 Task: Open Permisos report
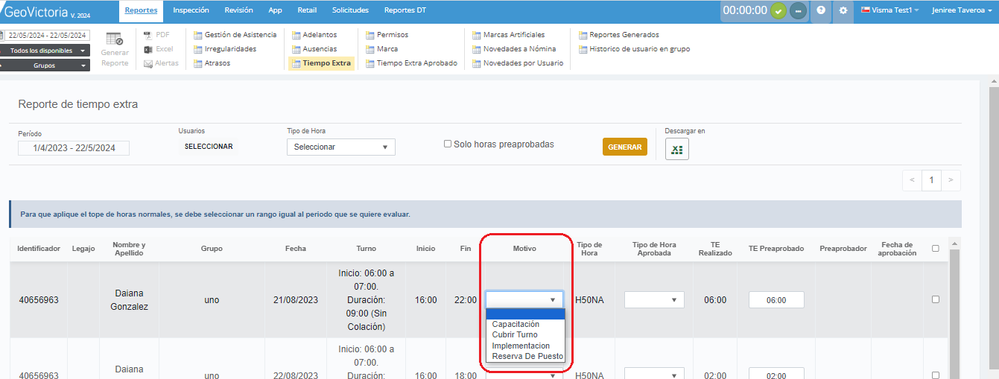point(387,34)
